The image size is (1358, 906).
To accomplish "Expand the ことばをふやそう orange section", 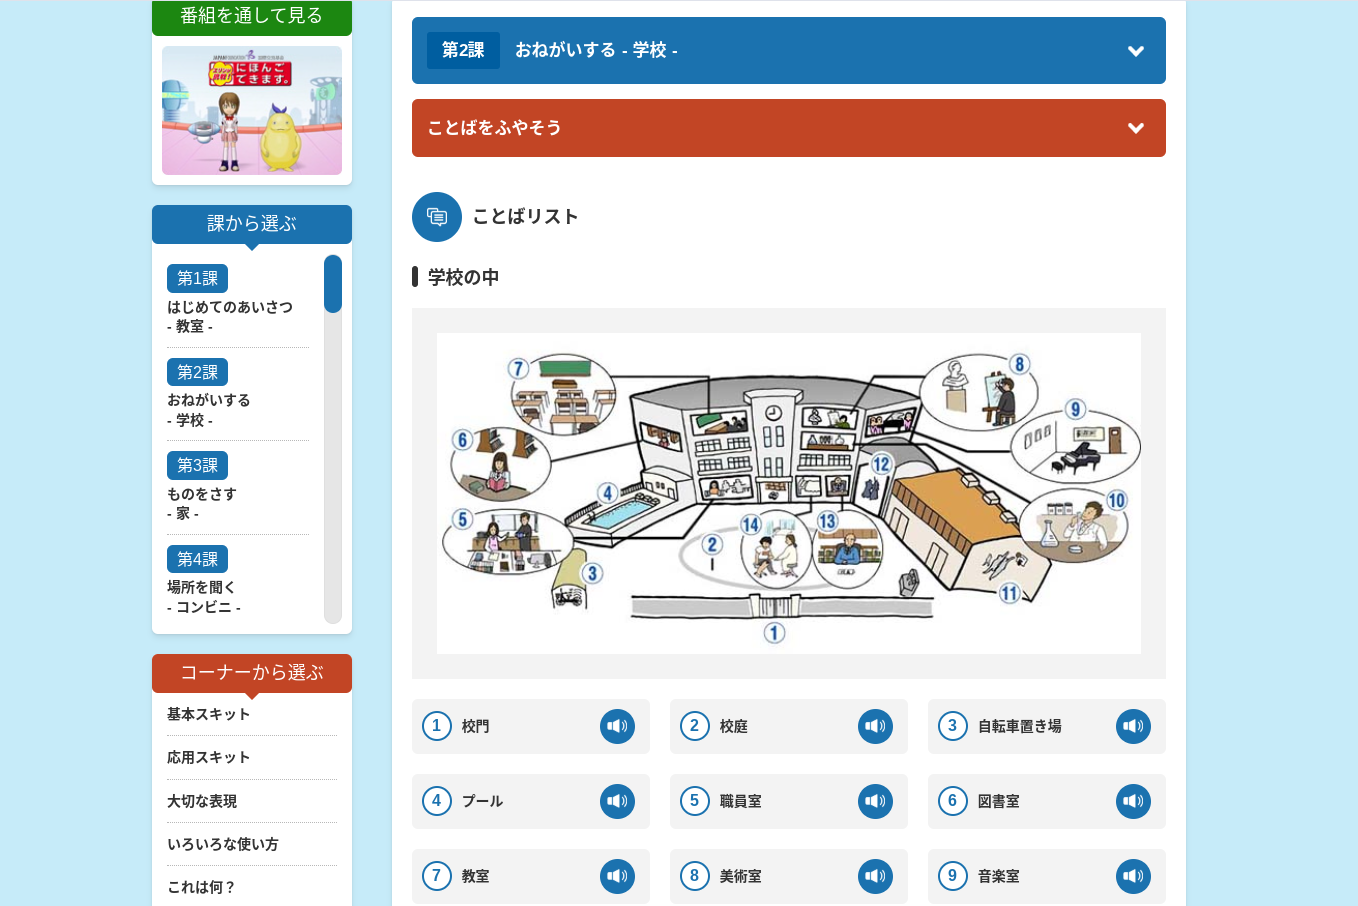I will tap(788, 128).
